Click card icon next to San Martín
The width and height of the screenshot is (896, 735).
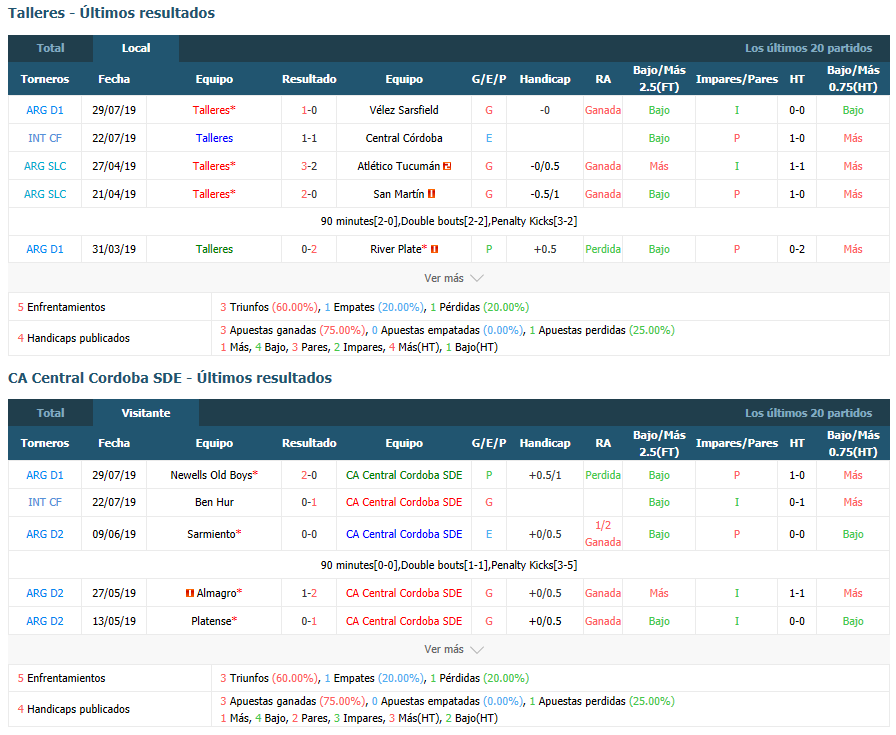pos(431,194)
